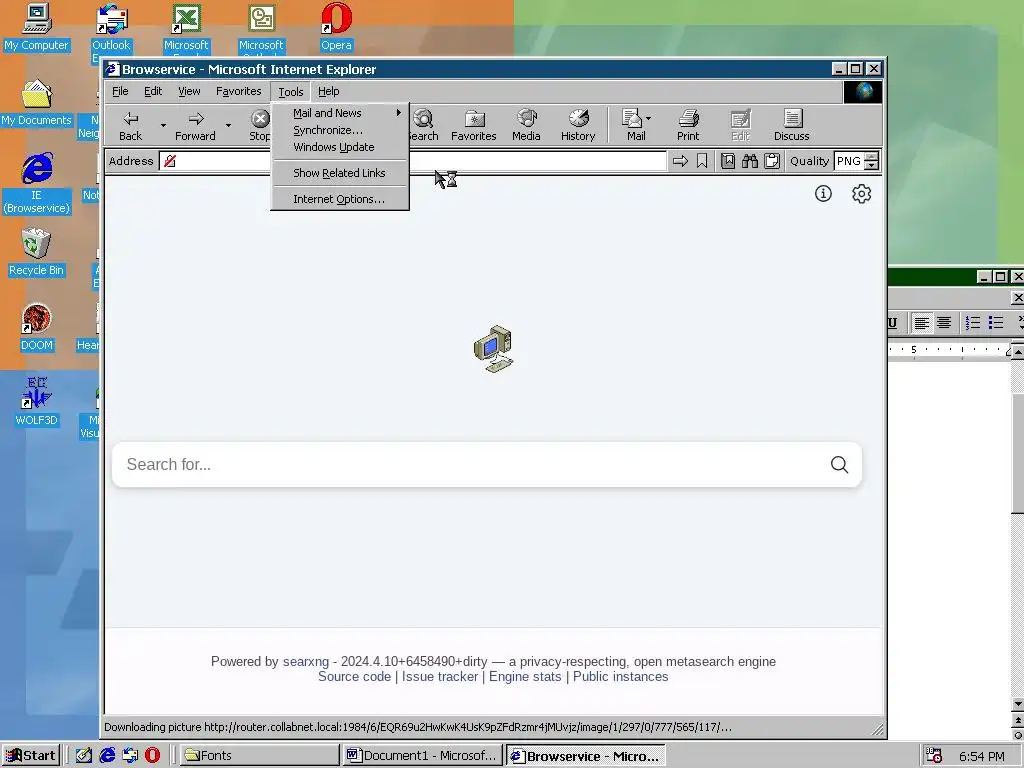Click Internet Explorer quick launch icon

tap(107, 755)
